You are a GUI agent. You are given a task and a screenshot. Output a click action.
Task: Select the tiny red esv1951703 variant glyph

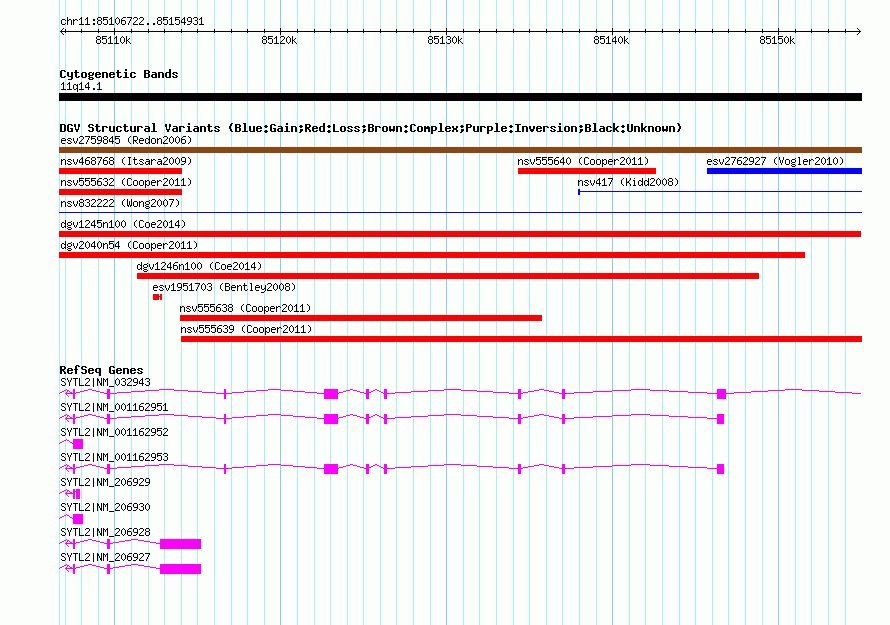[x=157, y=297]
